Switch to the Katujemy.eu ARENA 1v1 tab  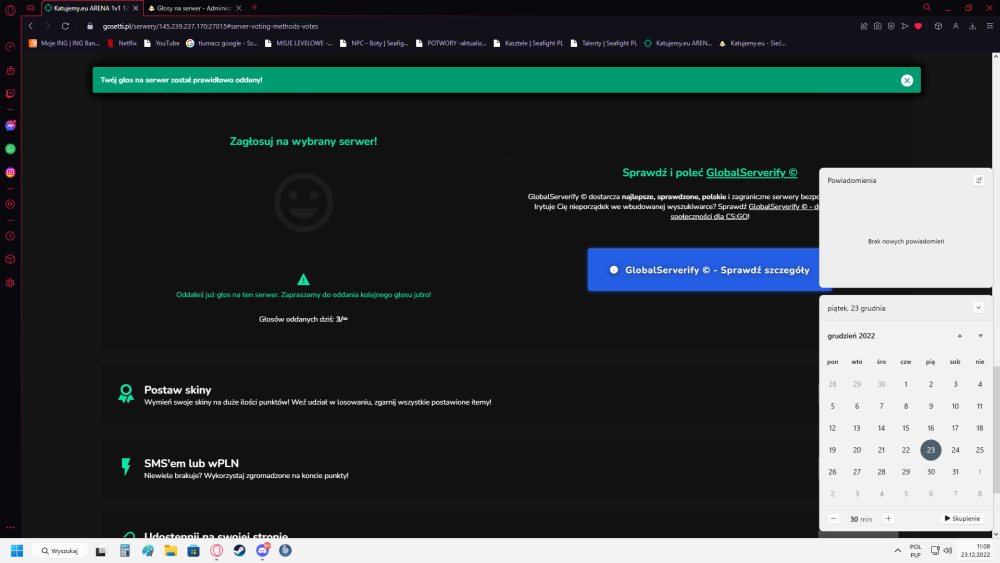coord(91,8)
